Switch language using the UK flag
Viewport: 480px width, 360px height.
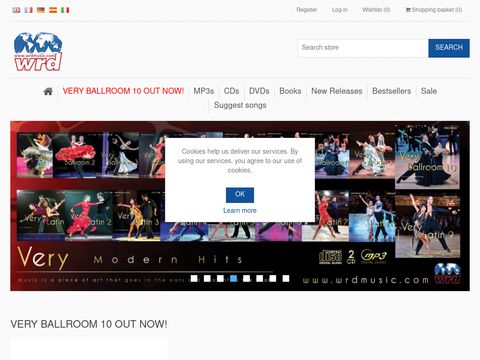pyautogui.click(x=16, y=10)
